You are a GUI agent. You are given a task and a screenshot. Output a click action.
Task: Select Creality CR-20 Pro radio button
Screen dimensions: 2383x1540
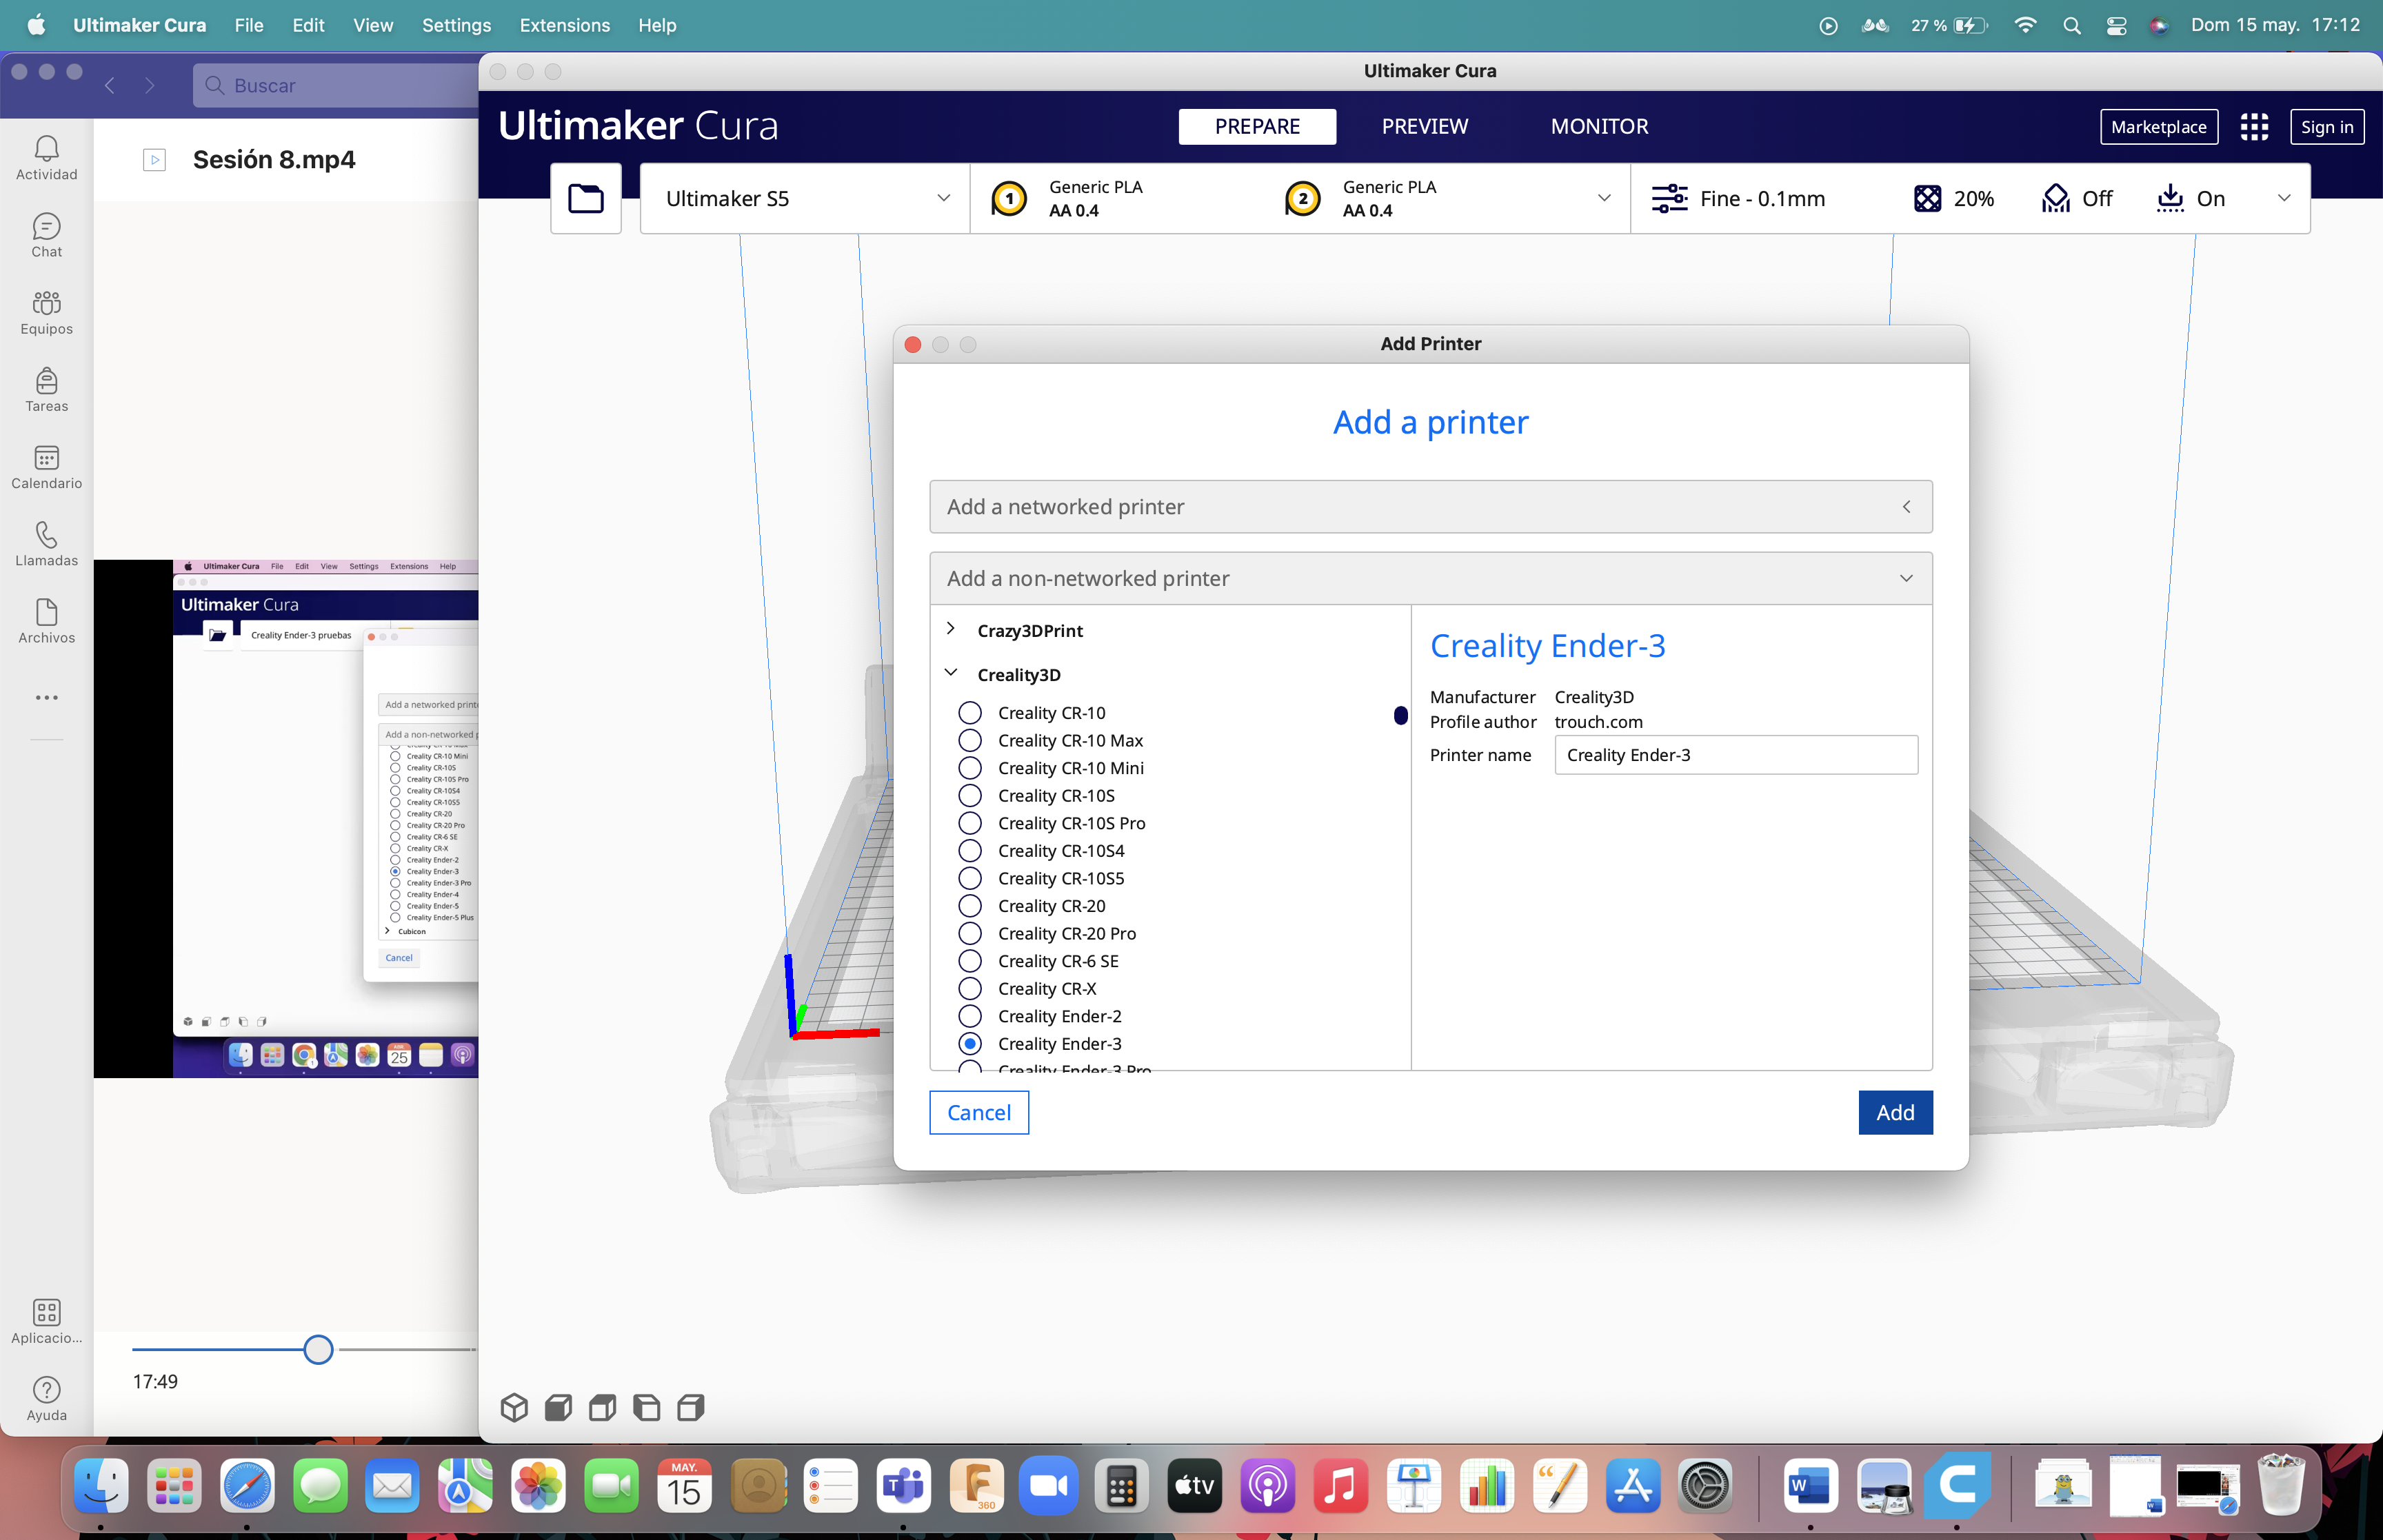click(x=969, y=933)
